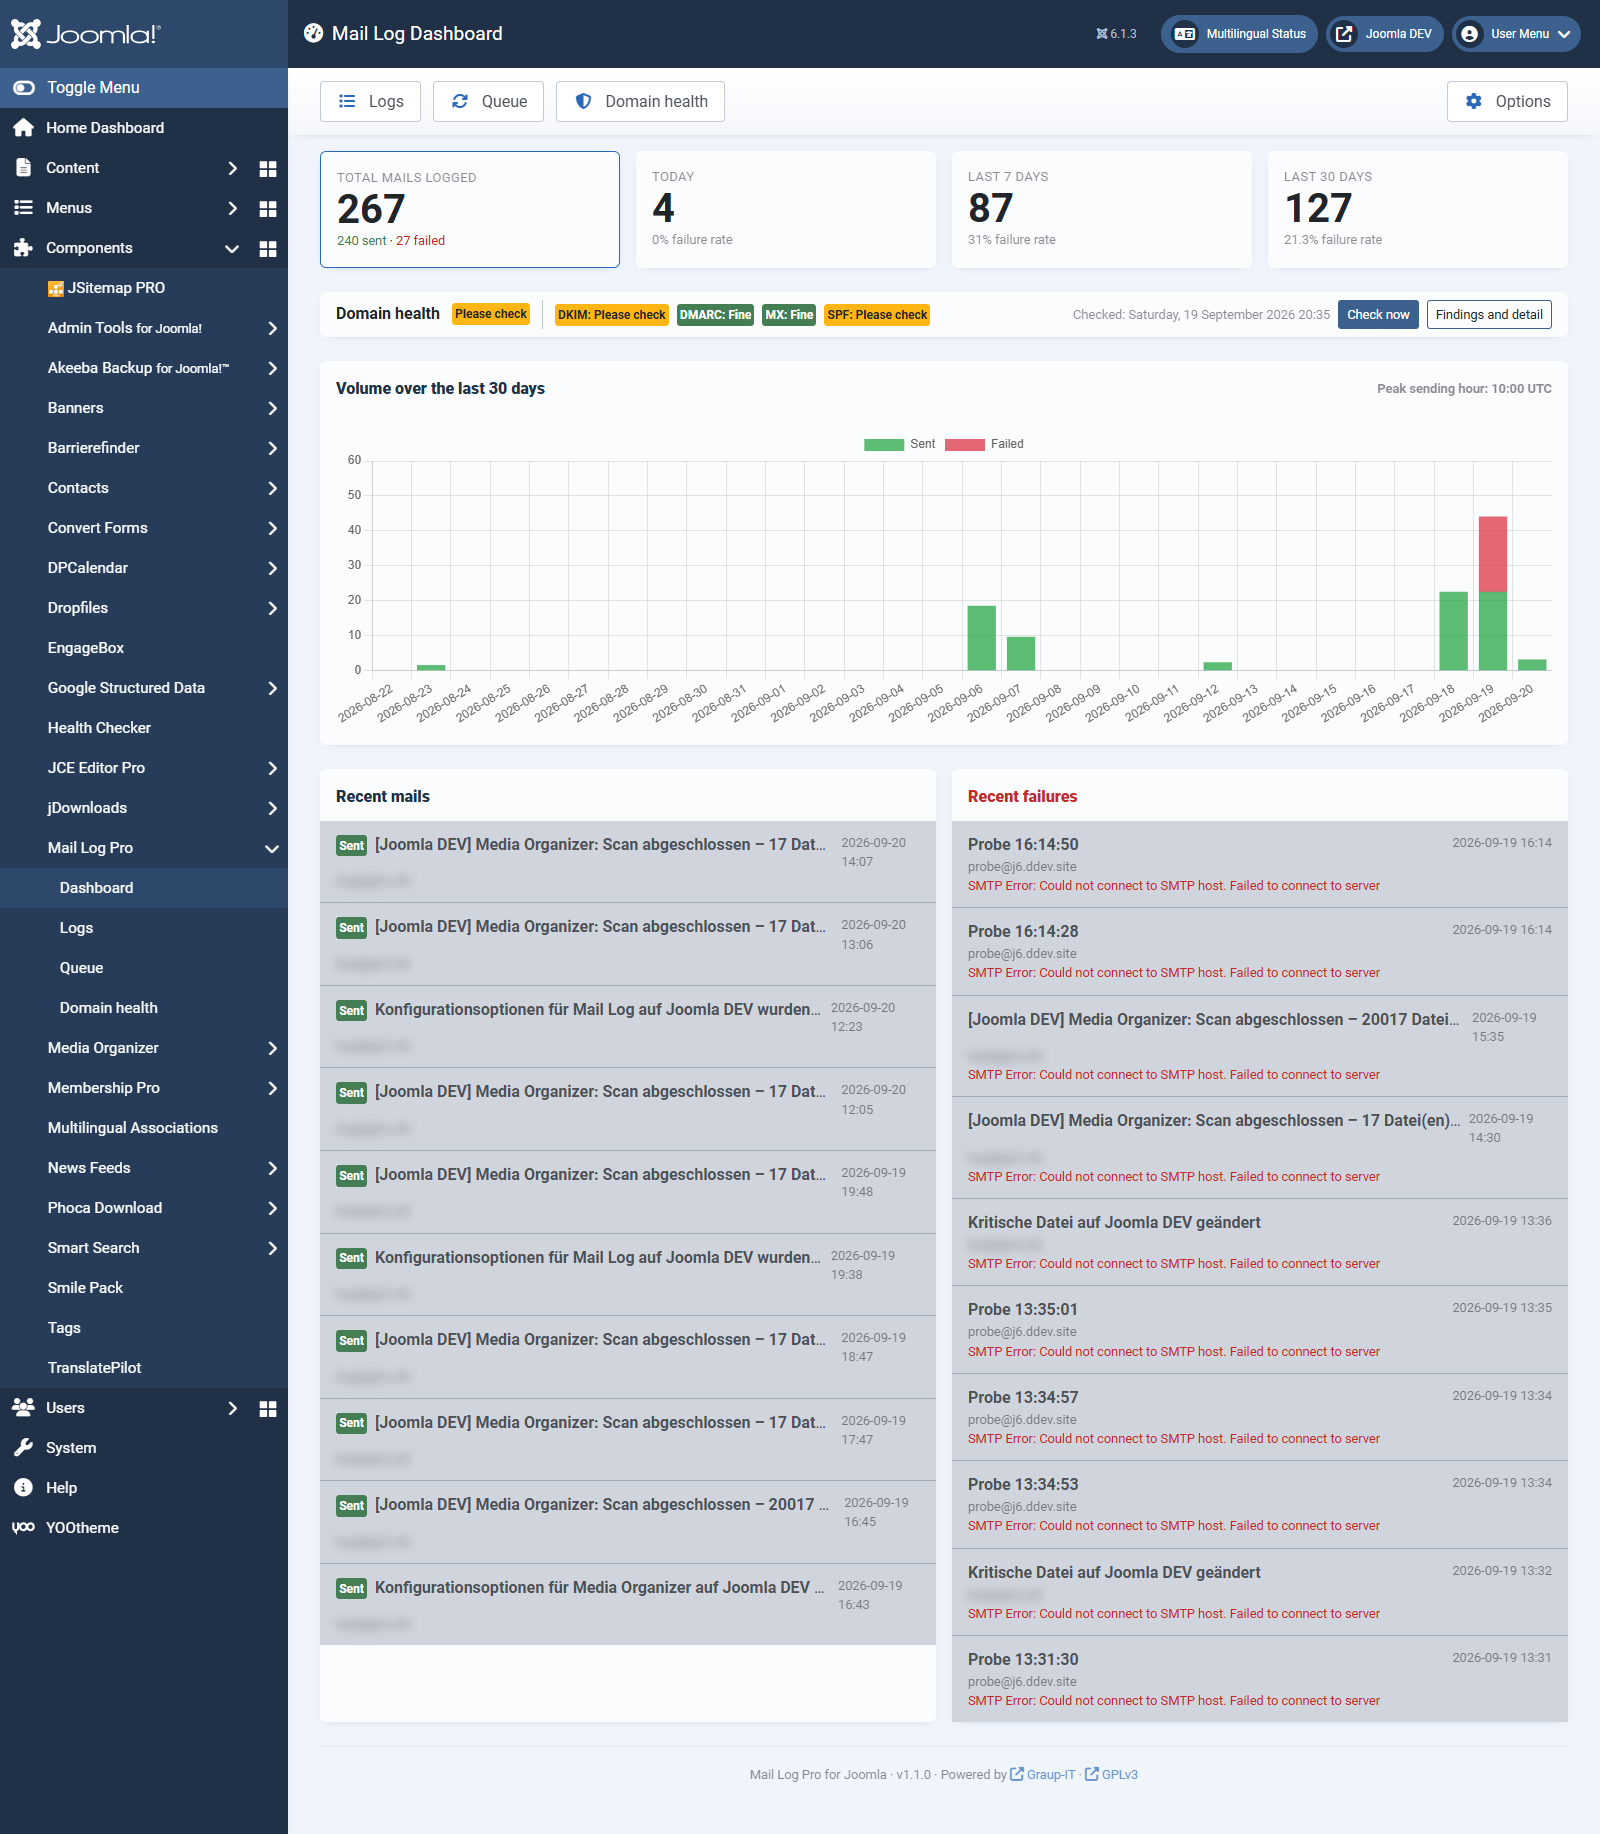Collapse the Mail Log Pro submenu
The width and height of the screenshot is (1600, 1834).
coord(272,848)
